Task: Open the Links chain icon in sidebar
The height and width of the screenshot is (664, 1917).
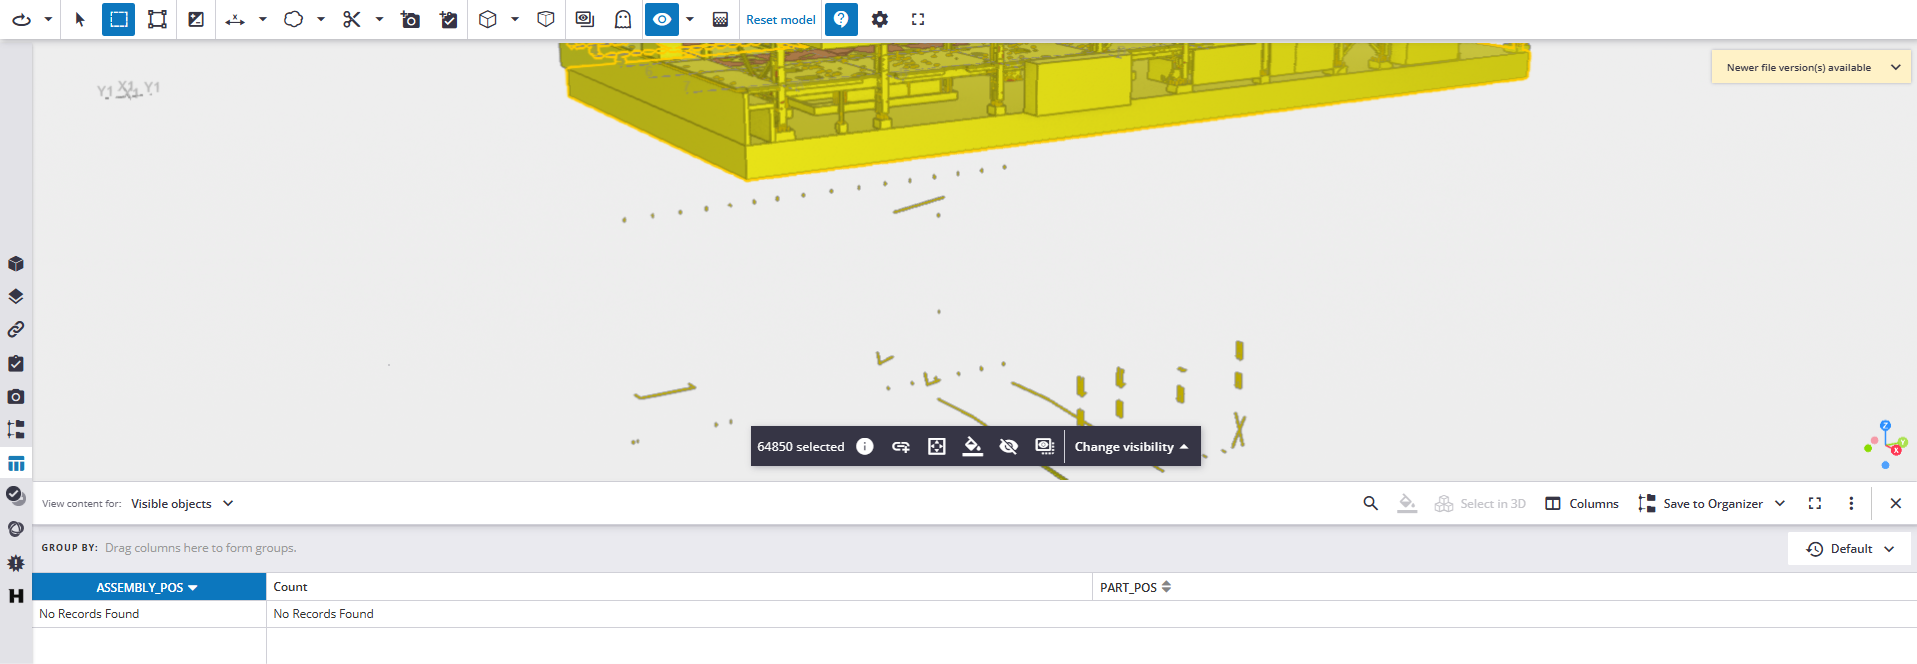Action: [16, 330]
